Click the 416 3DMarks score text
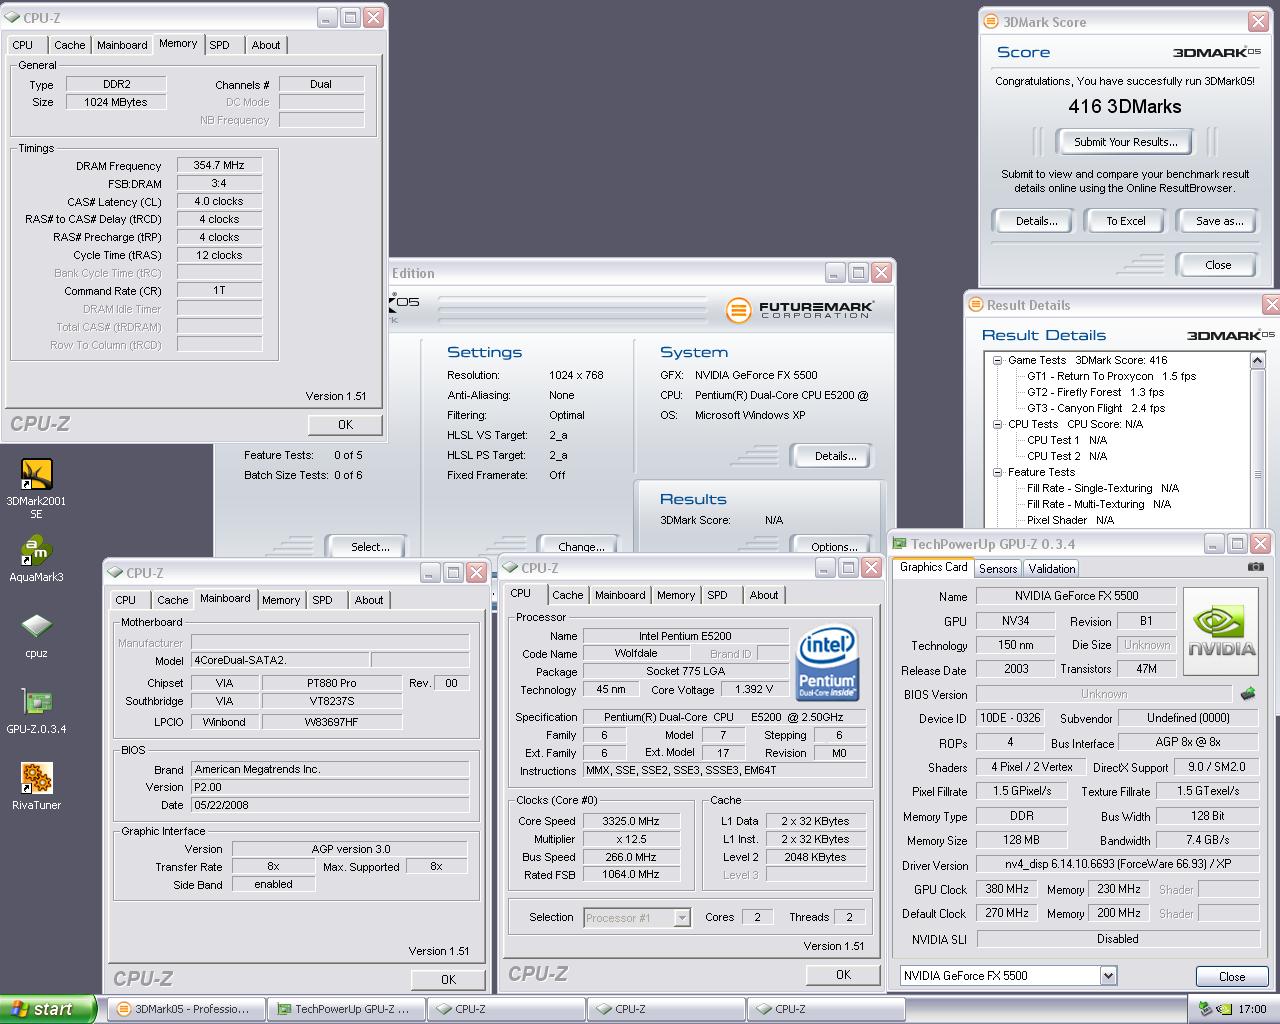 pos(1124,106)
